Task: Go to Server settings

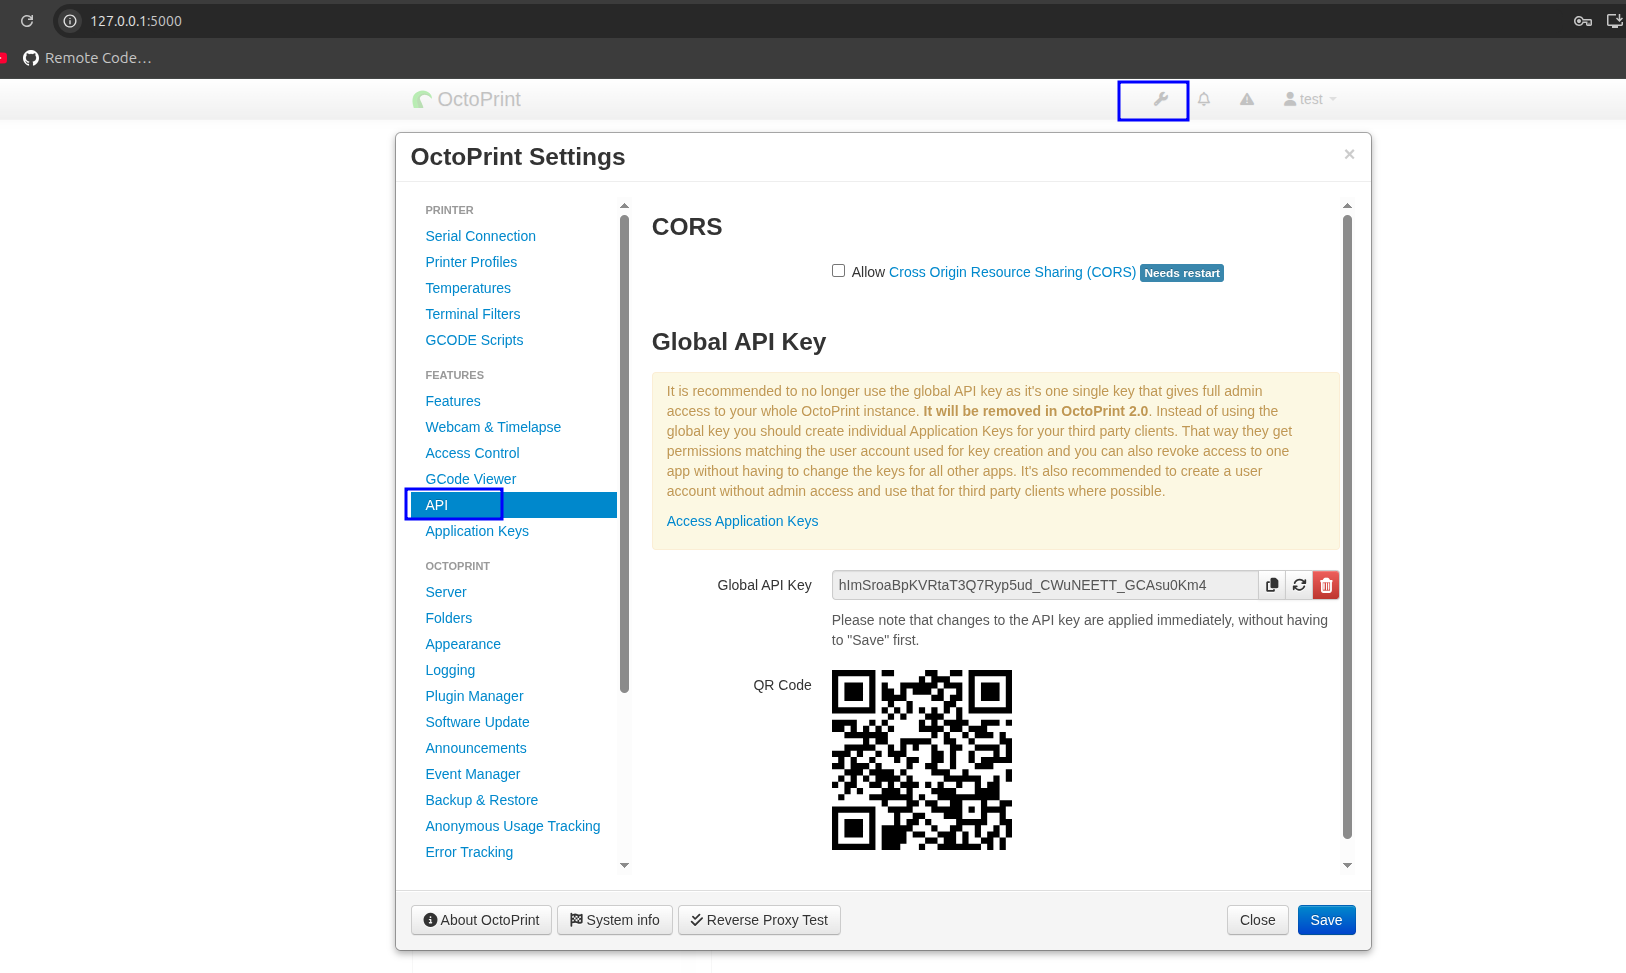Action: click(446, 592)
